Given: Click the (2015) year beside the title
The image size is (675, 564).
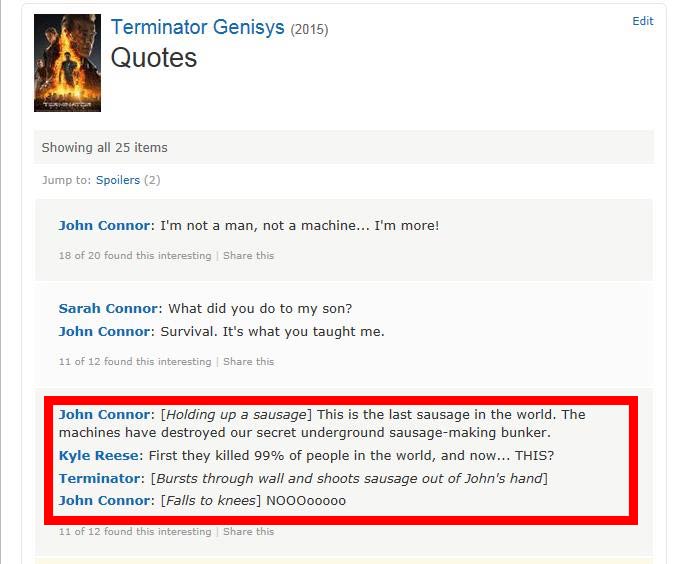Looking at the screenshot, I should (x=309, y=29).
